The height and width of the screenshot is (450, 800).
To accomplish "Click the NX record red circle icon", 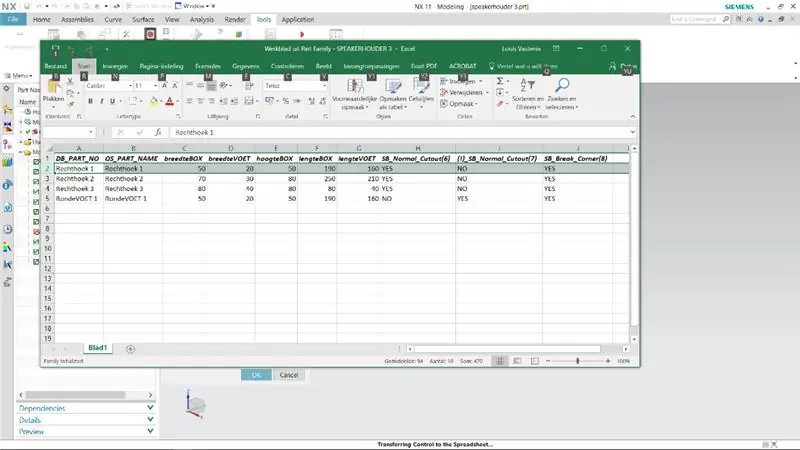I will [x=150, y=34].
